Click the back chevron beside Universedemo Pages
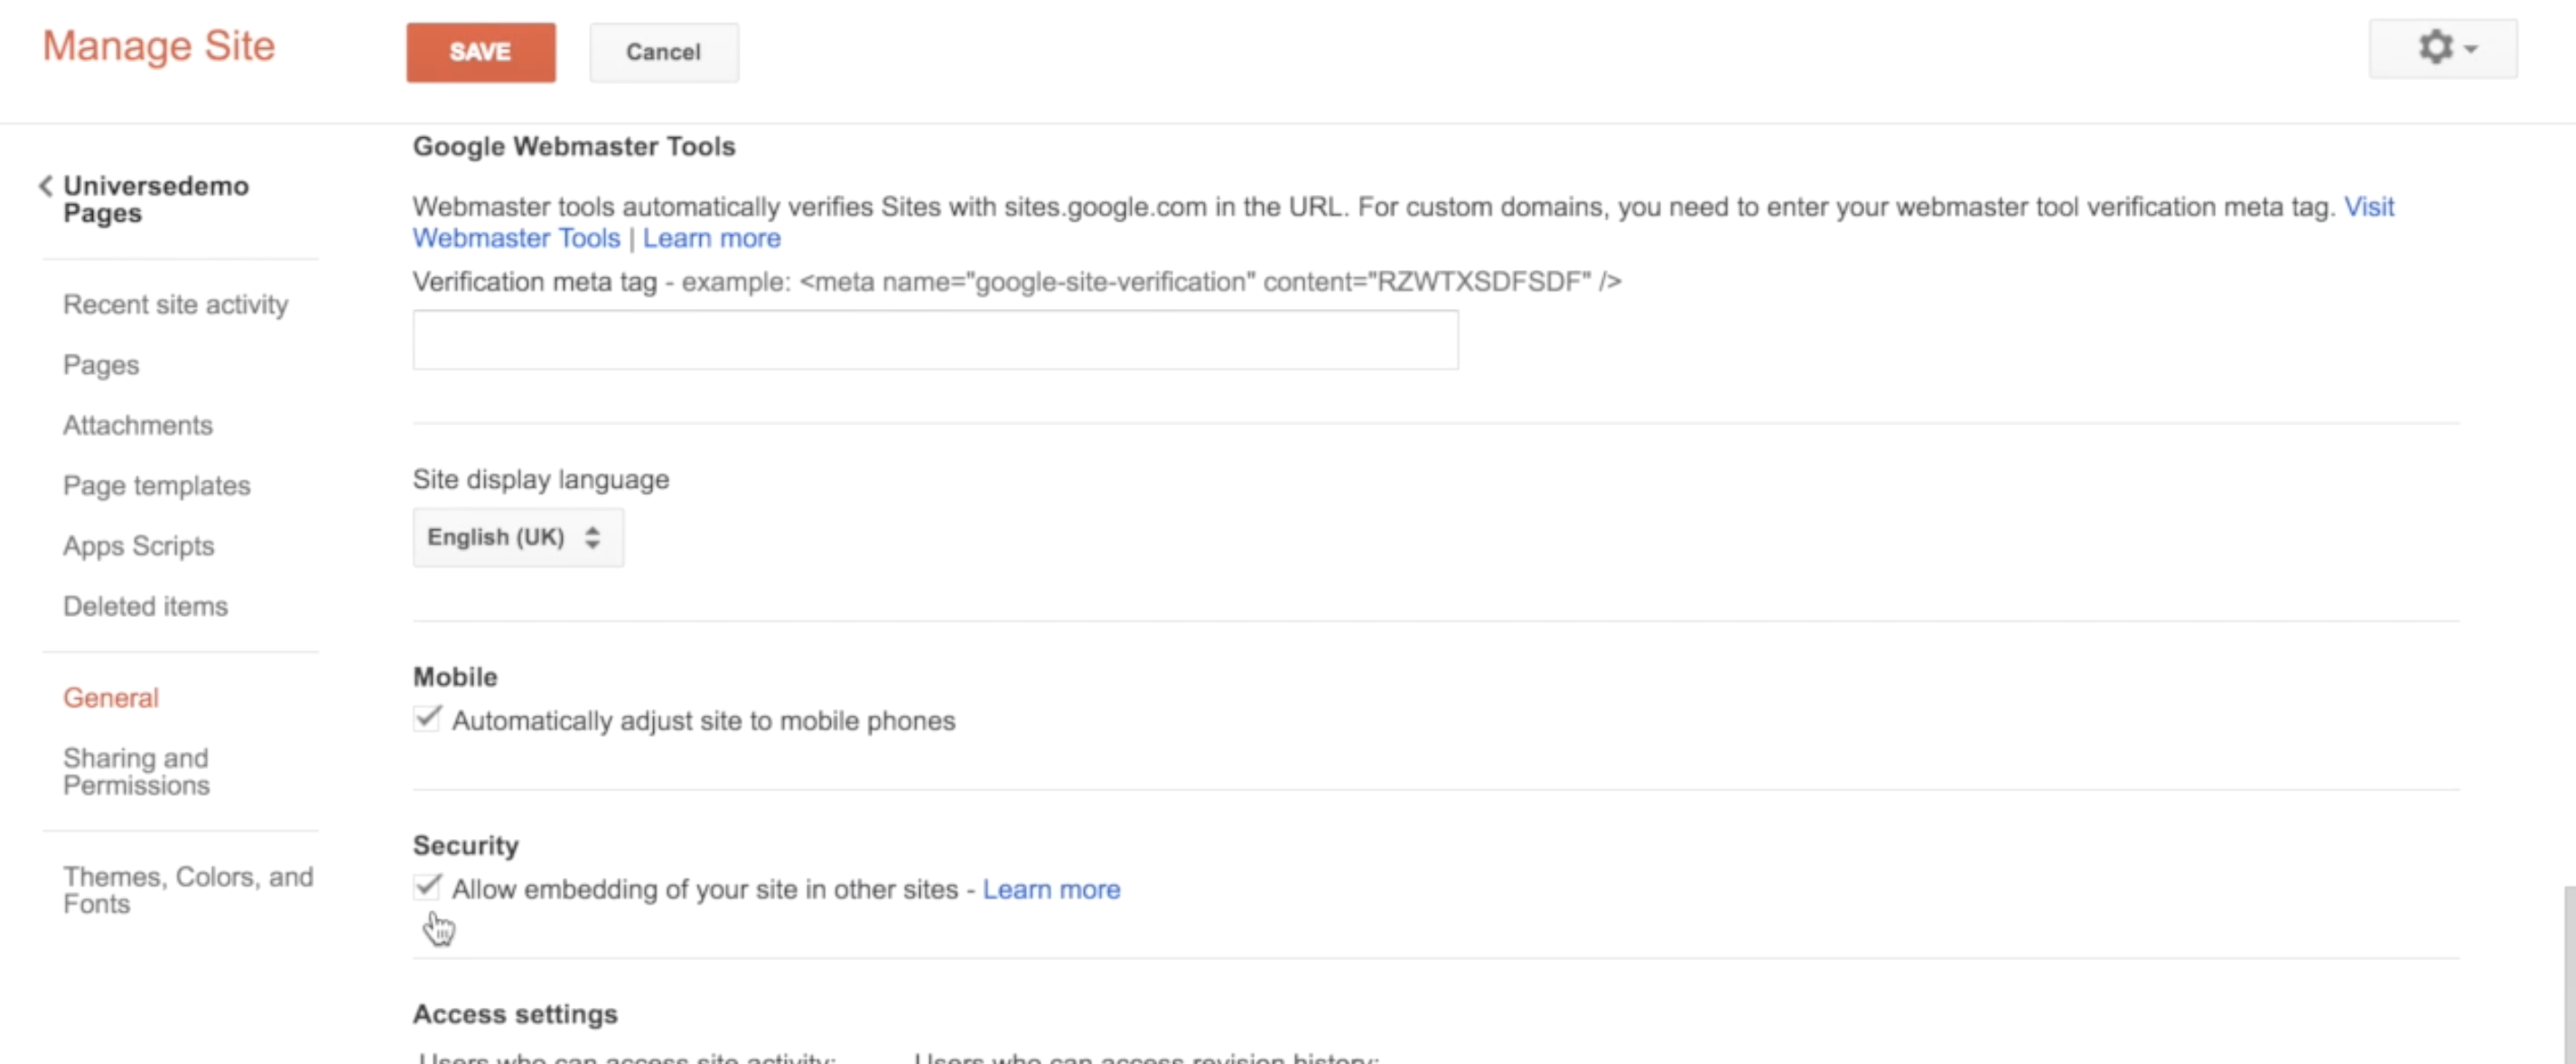 click(x=46, y=186)
